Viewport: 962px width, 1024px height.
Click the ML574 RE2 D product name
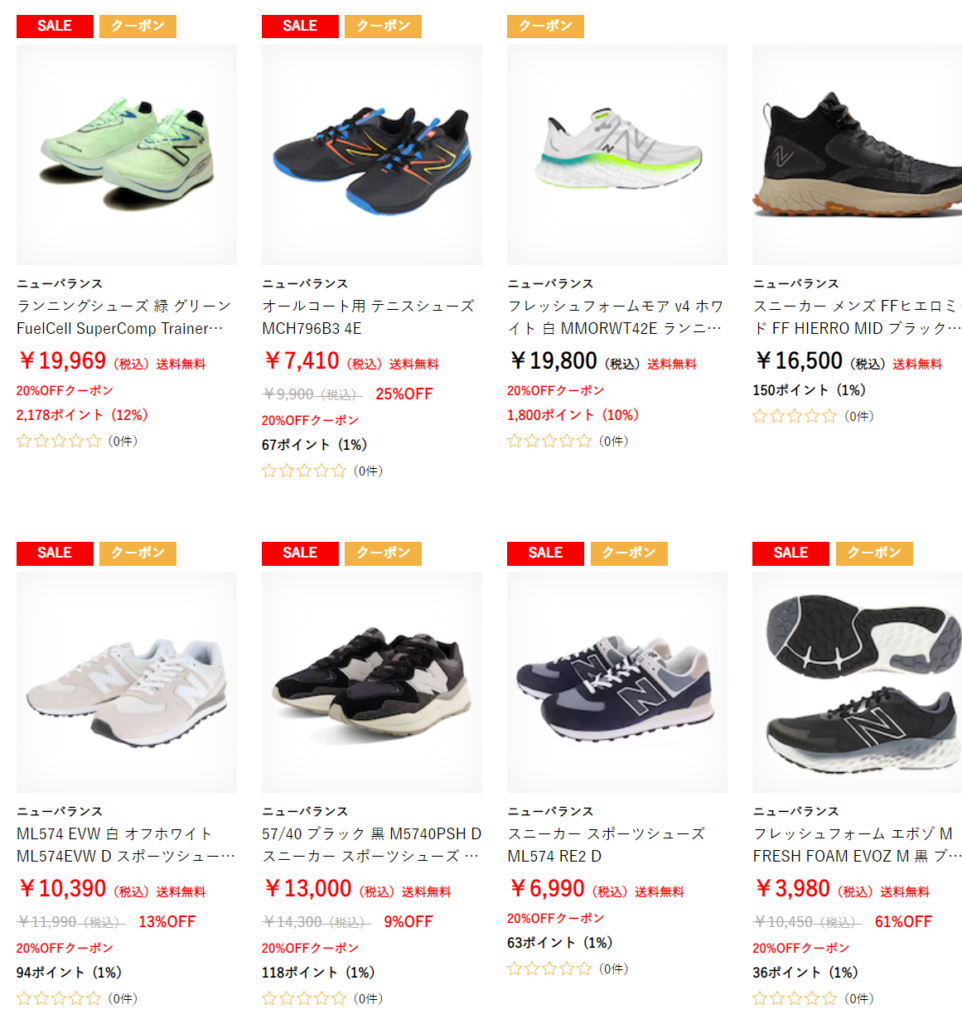coord(606,844)
